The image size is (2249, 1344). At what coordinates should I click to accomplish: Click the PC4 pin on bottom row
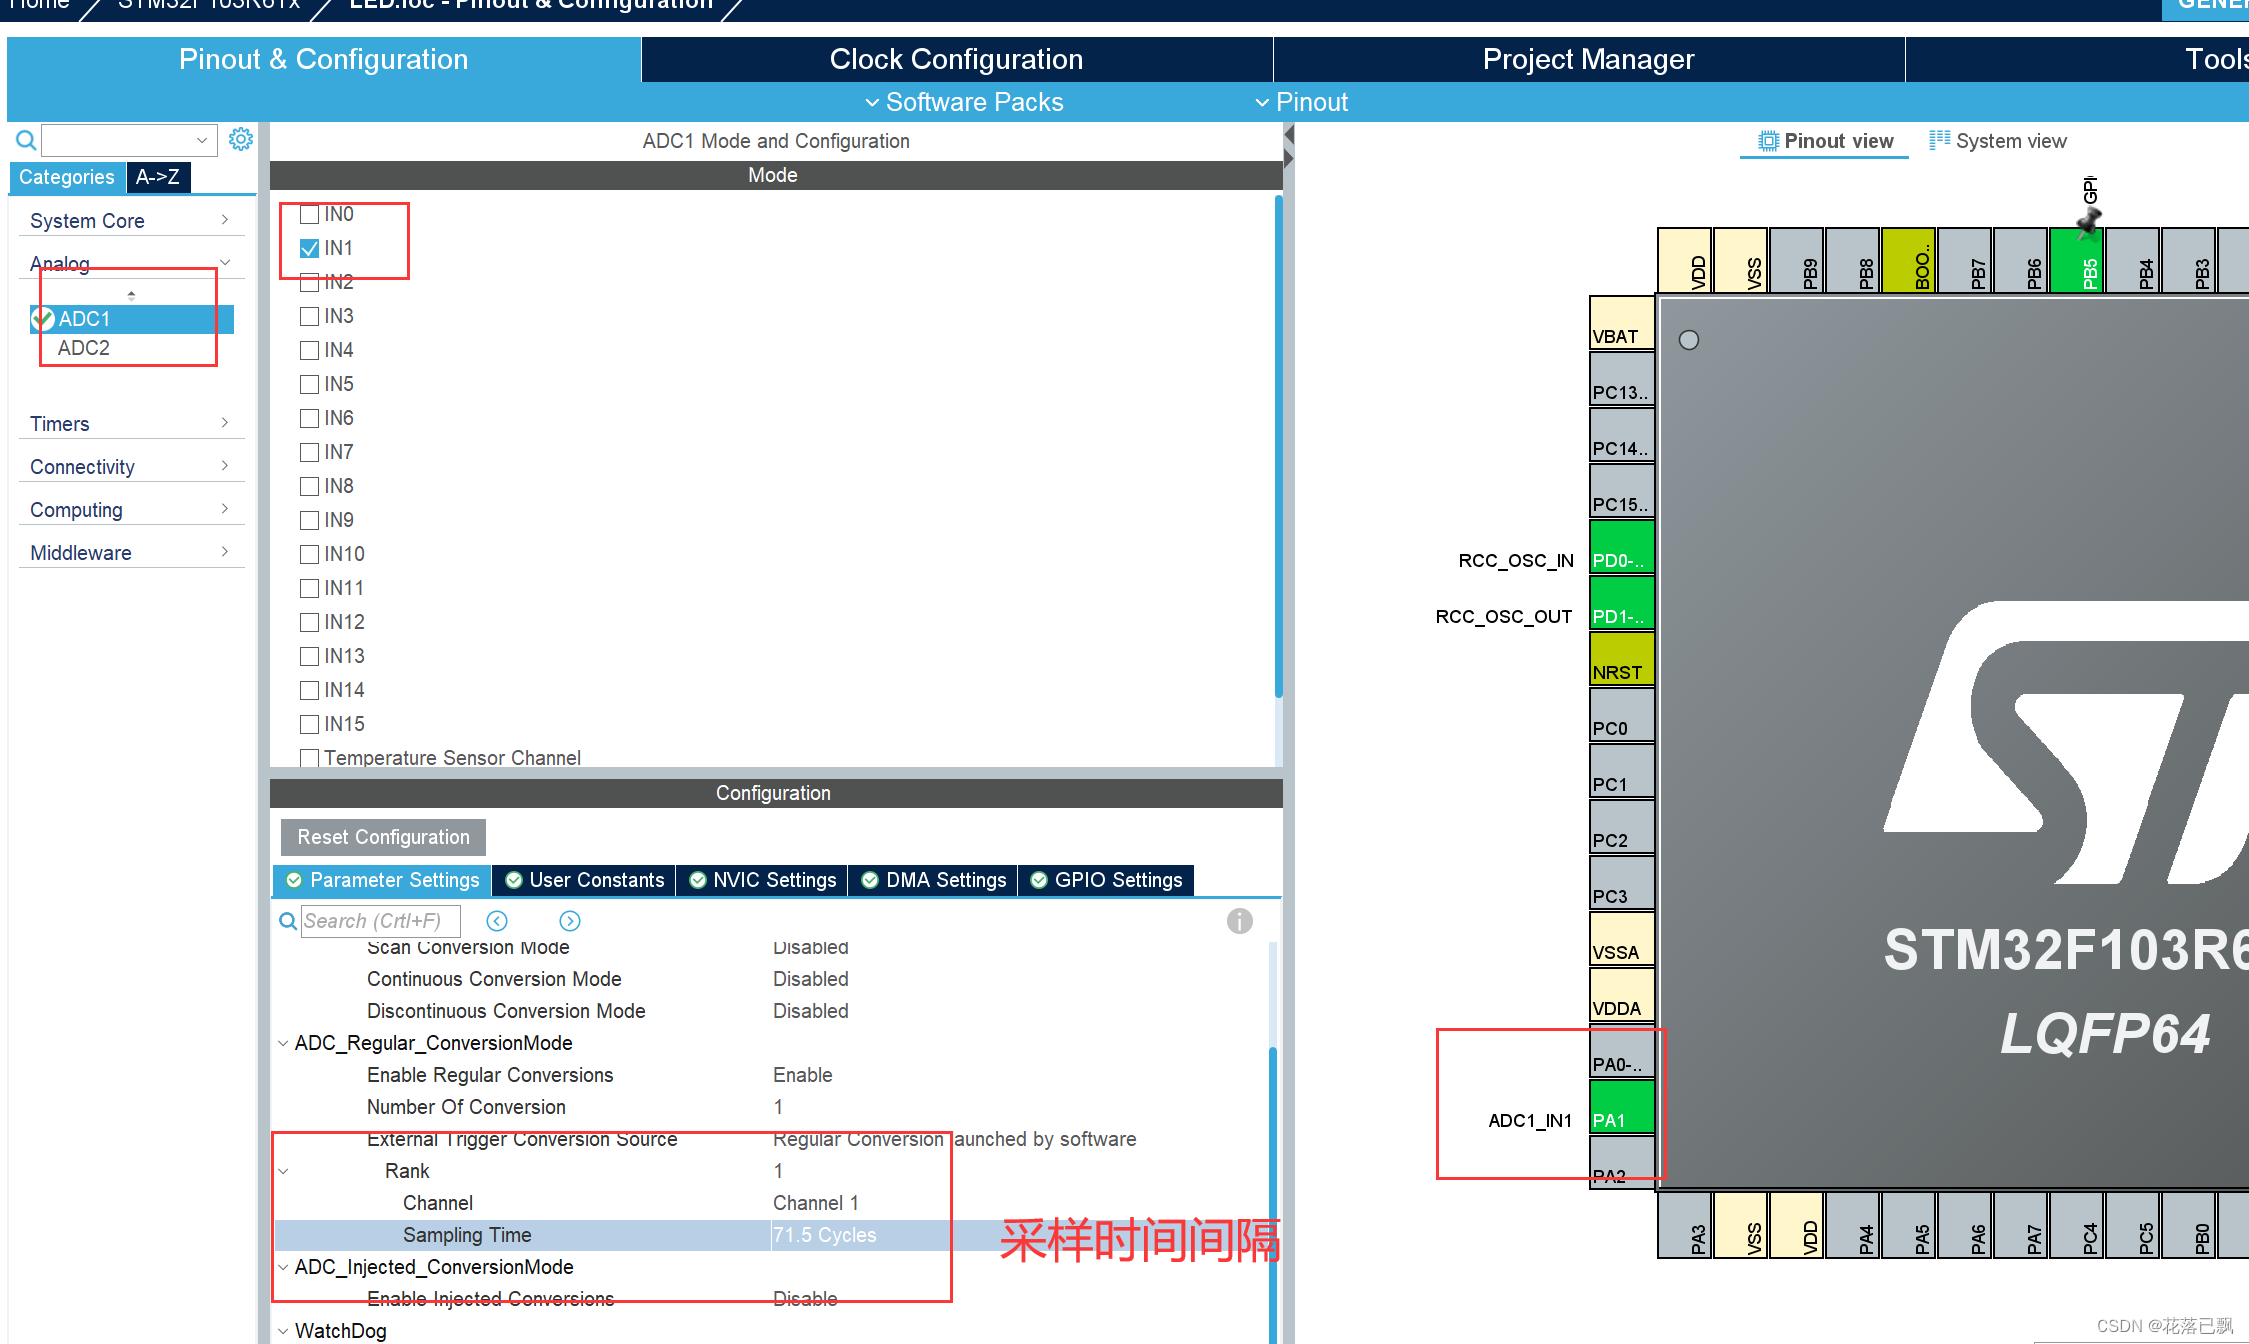[x=2077, y=1225]
